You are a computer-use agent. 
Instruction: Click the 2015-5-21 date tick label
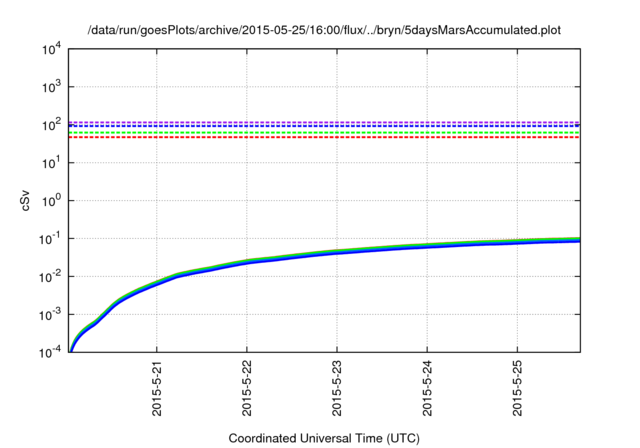click(x=157, y=388)
